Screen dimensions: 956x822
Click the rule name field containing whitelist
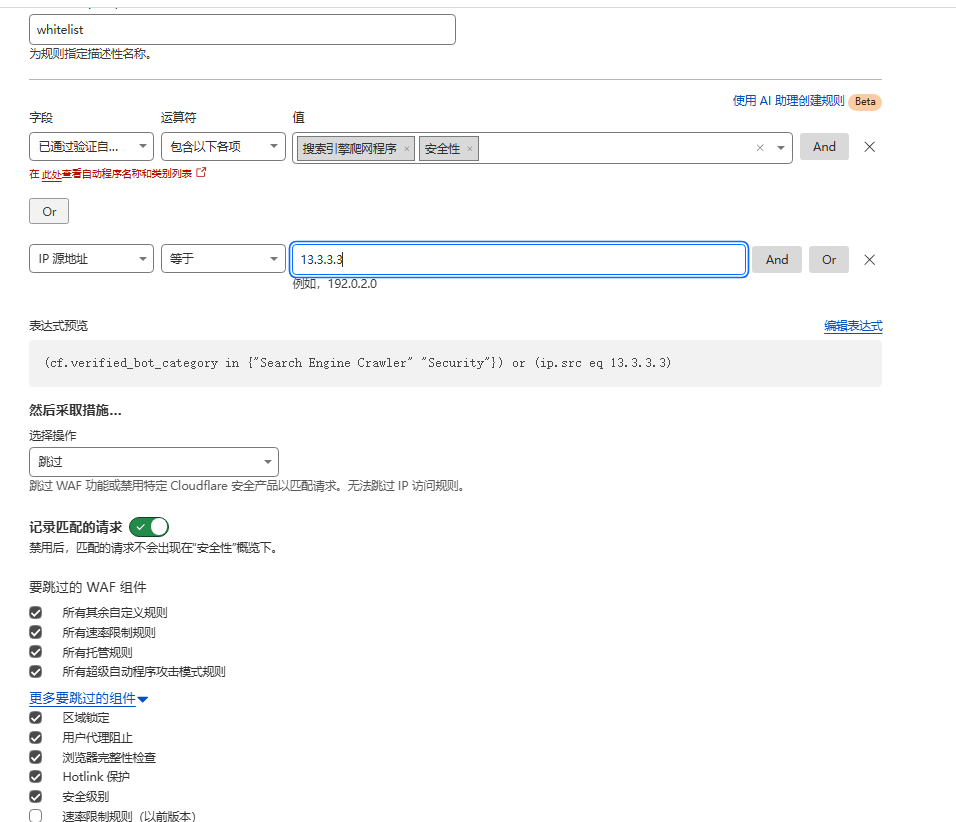242,30
